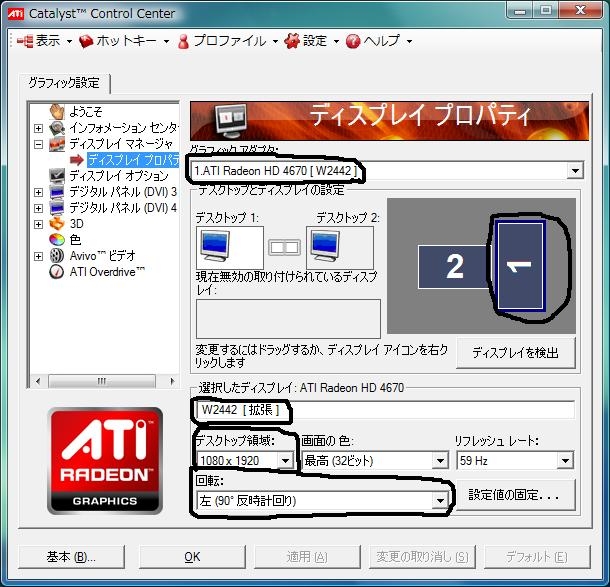This screenshot has width=610, height=587.
Task: Click the ディスプレイを検出 button
Action: point(515,352)
